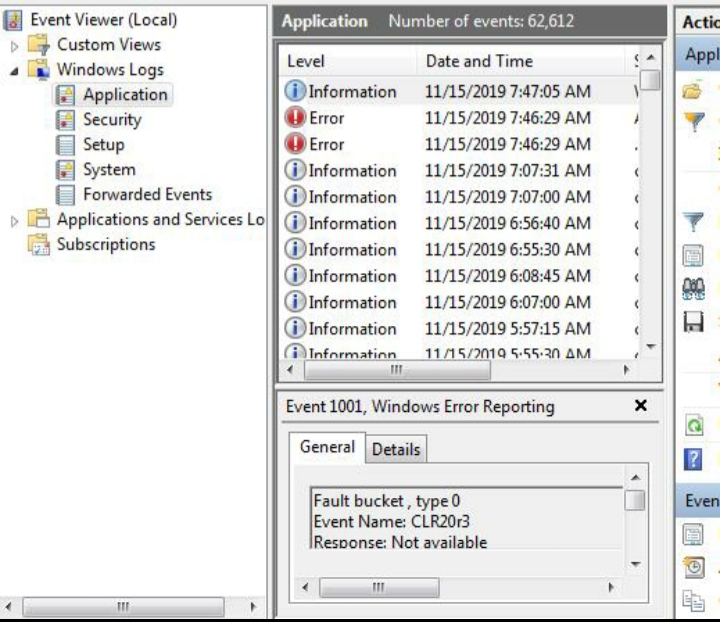Select Information event at 7:07:00 AM
This screenshot has height=622, width=720.
tap(458, 197)
